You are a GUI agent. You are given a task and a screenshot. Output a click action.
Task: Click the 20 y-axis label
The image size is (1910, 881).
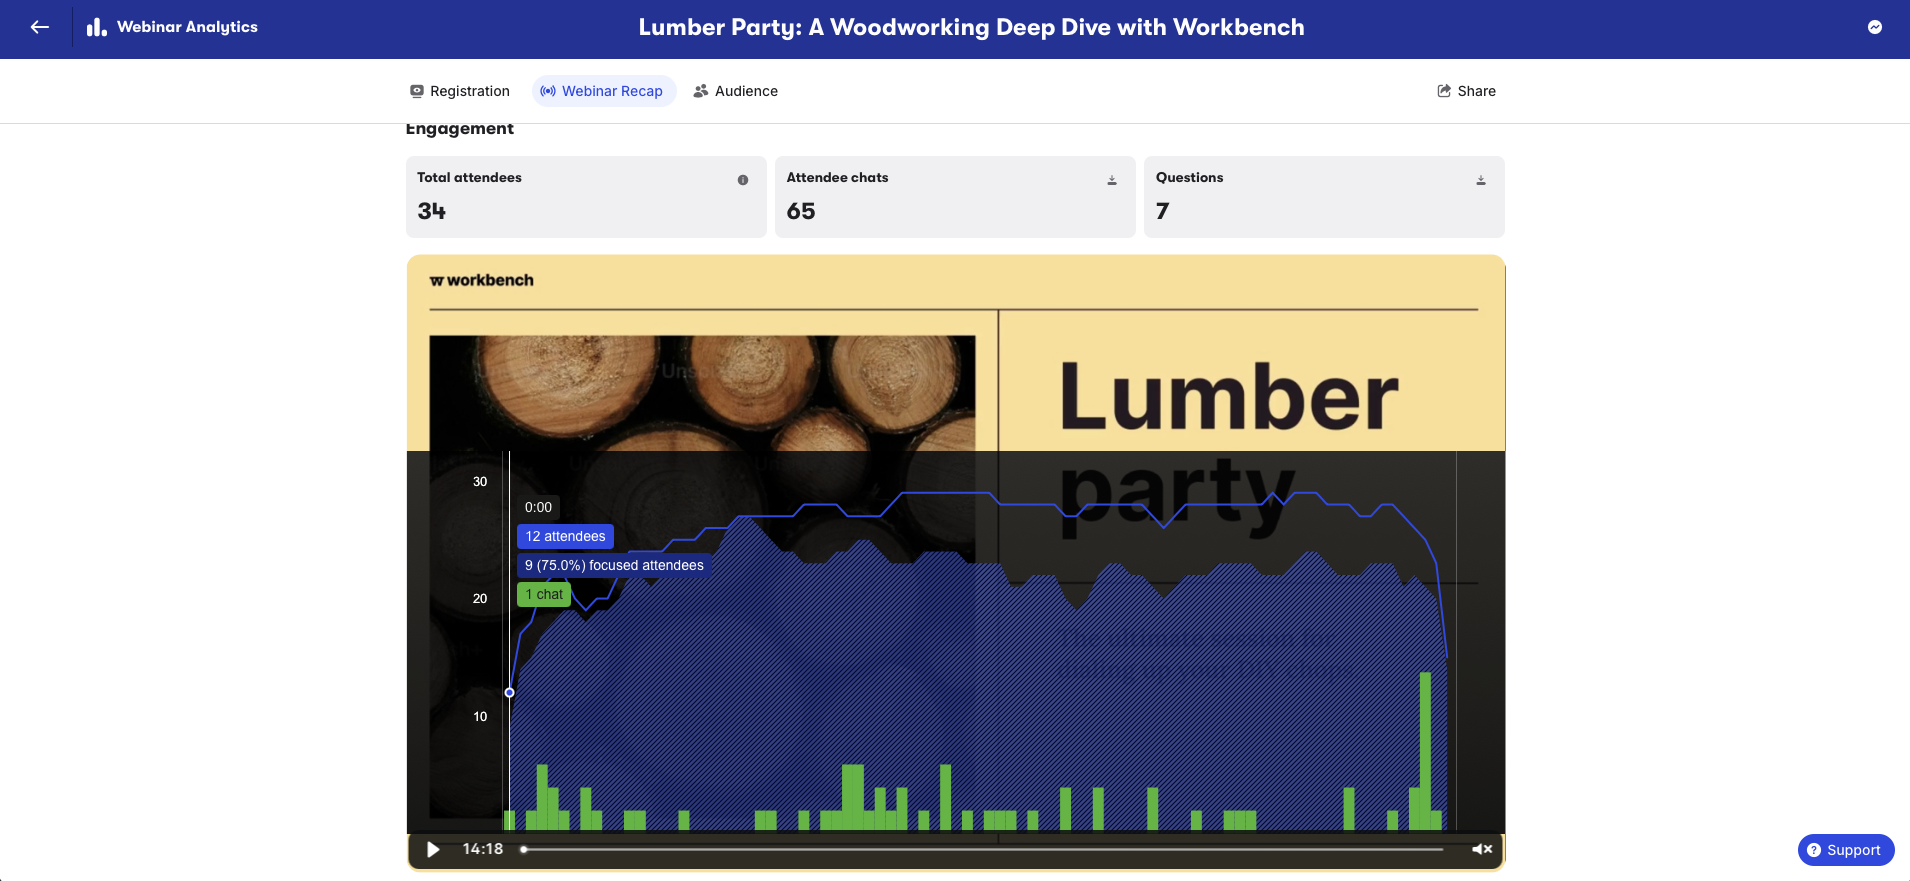coord(480,598)
